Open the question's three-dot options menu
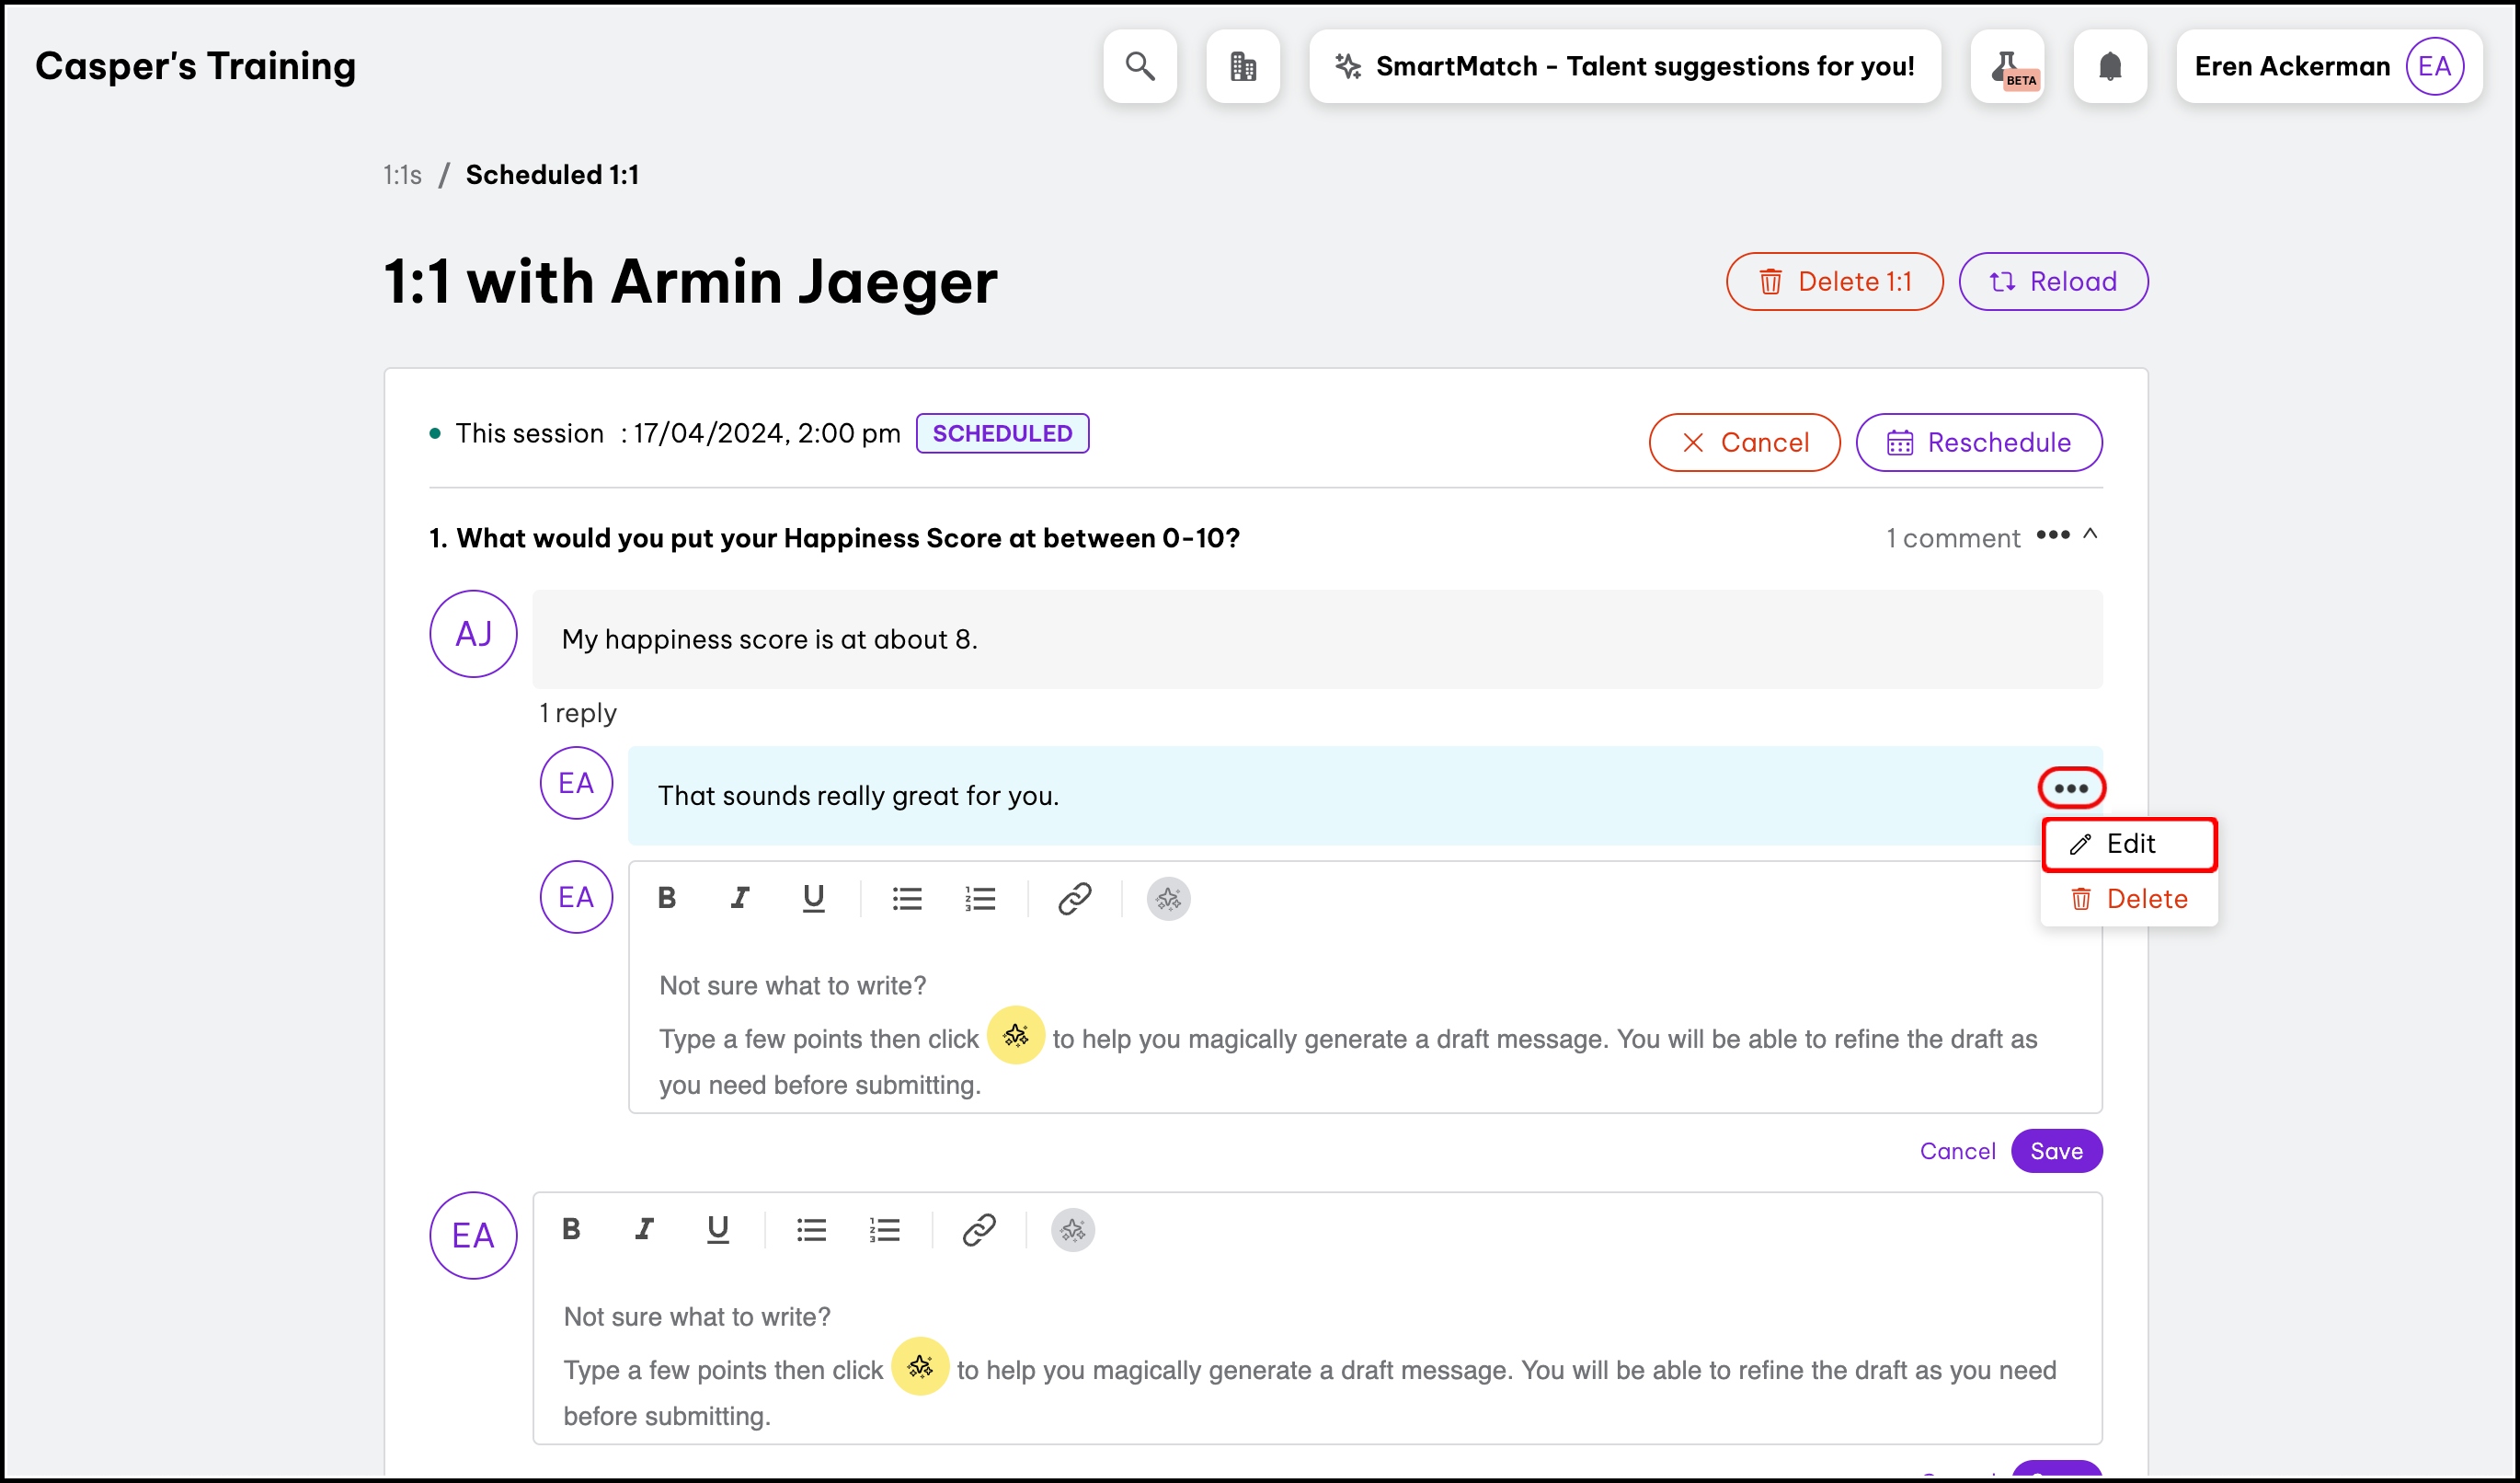The image size is (2520, 1483). [x=2052, y=535]
